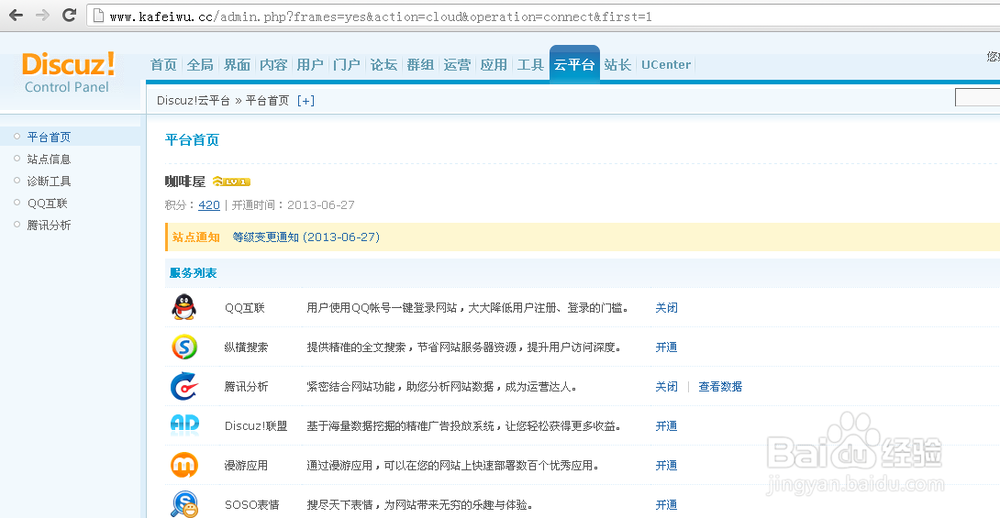
Task: Open the 应用 top menu
Action: [x=494, y=64]
